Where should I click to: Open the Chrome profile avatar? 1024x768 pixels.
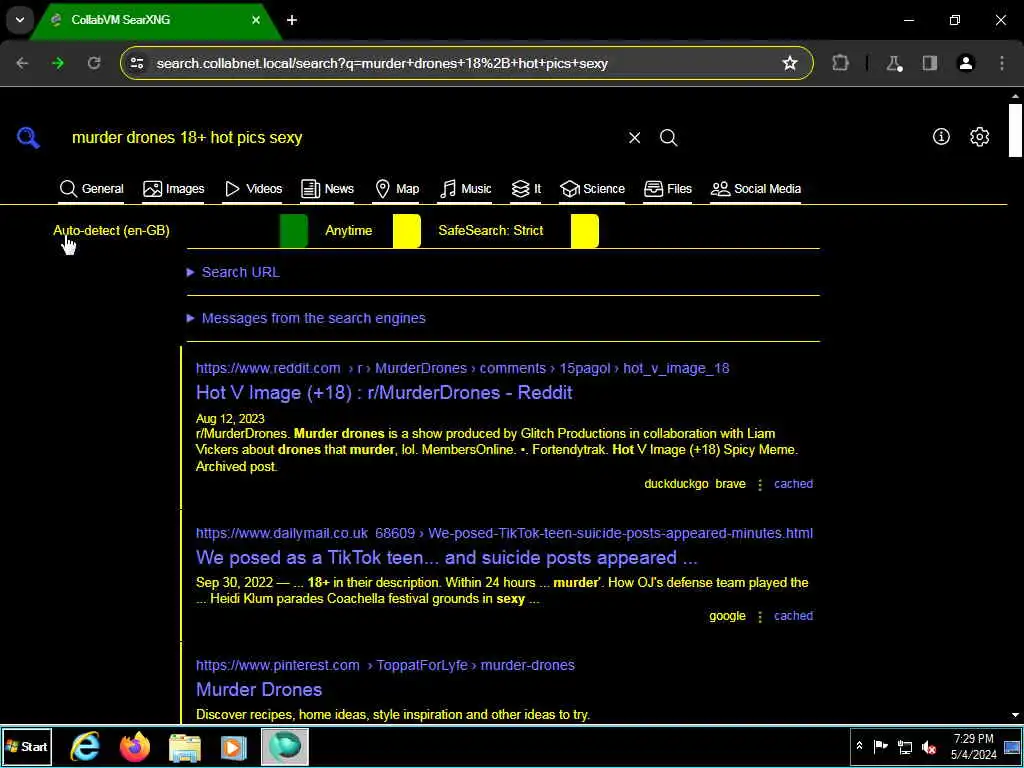[x=965, y=63]
